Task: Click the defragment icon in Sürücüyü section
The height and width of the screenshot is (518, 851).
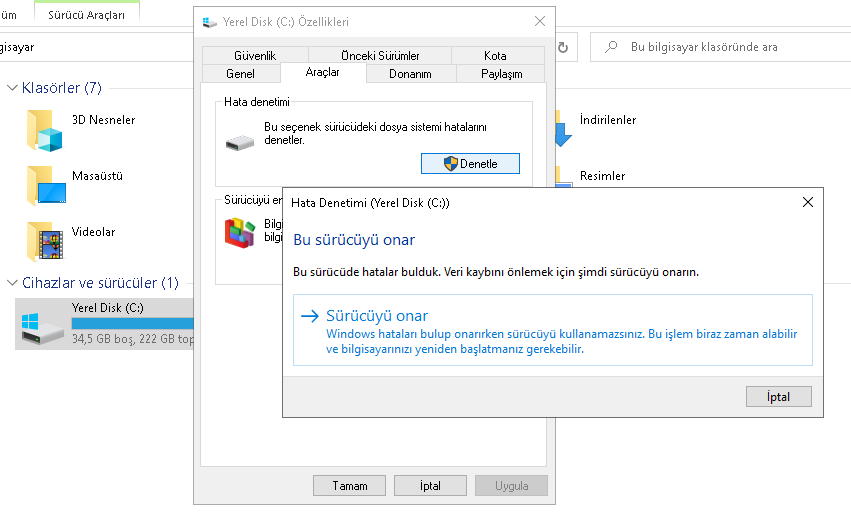Action: [x=240, y=232]
